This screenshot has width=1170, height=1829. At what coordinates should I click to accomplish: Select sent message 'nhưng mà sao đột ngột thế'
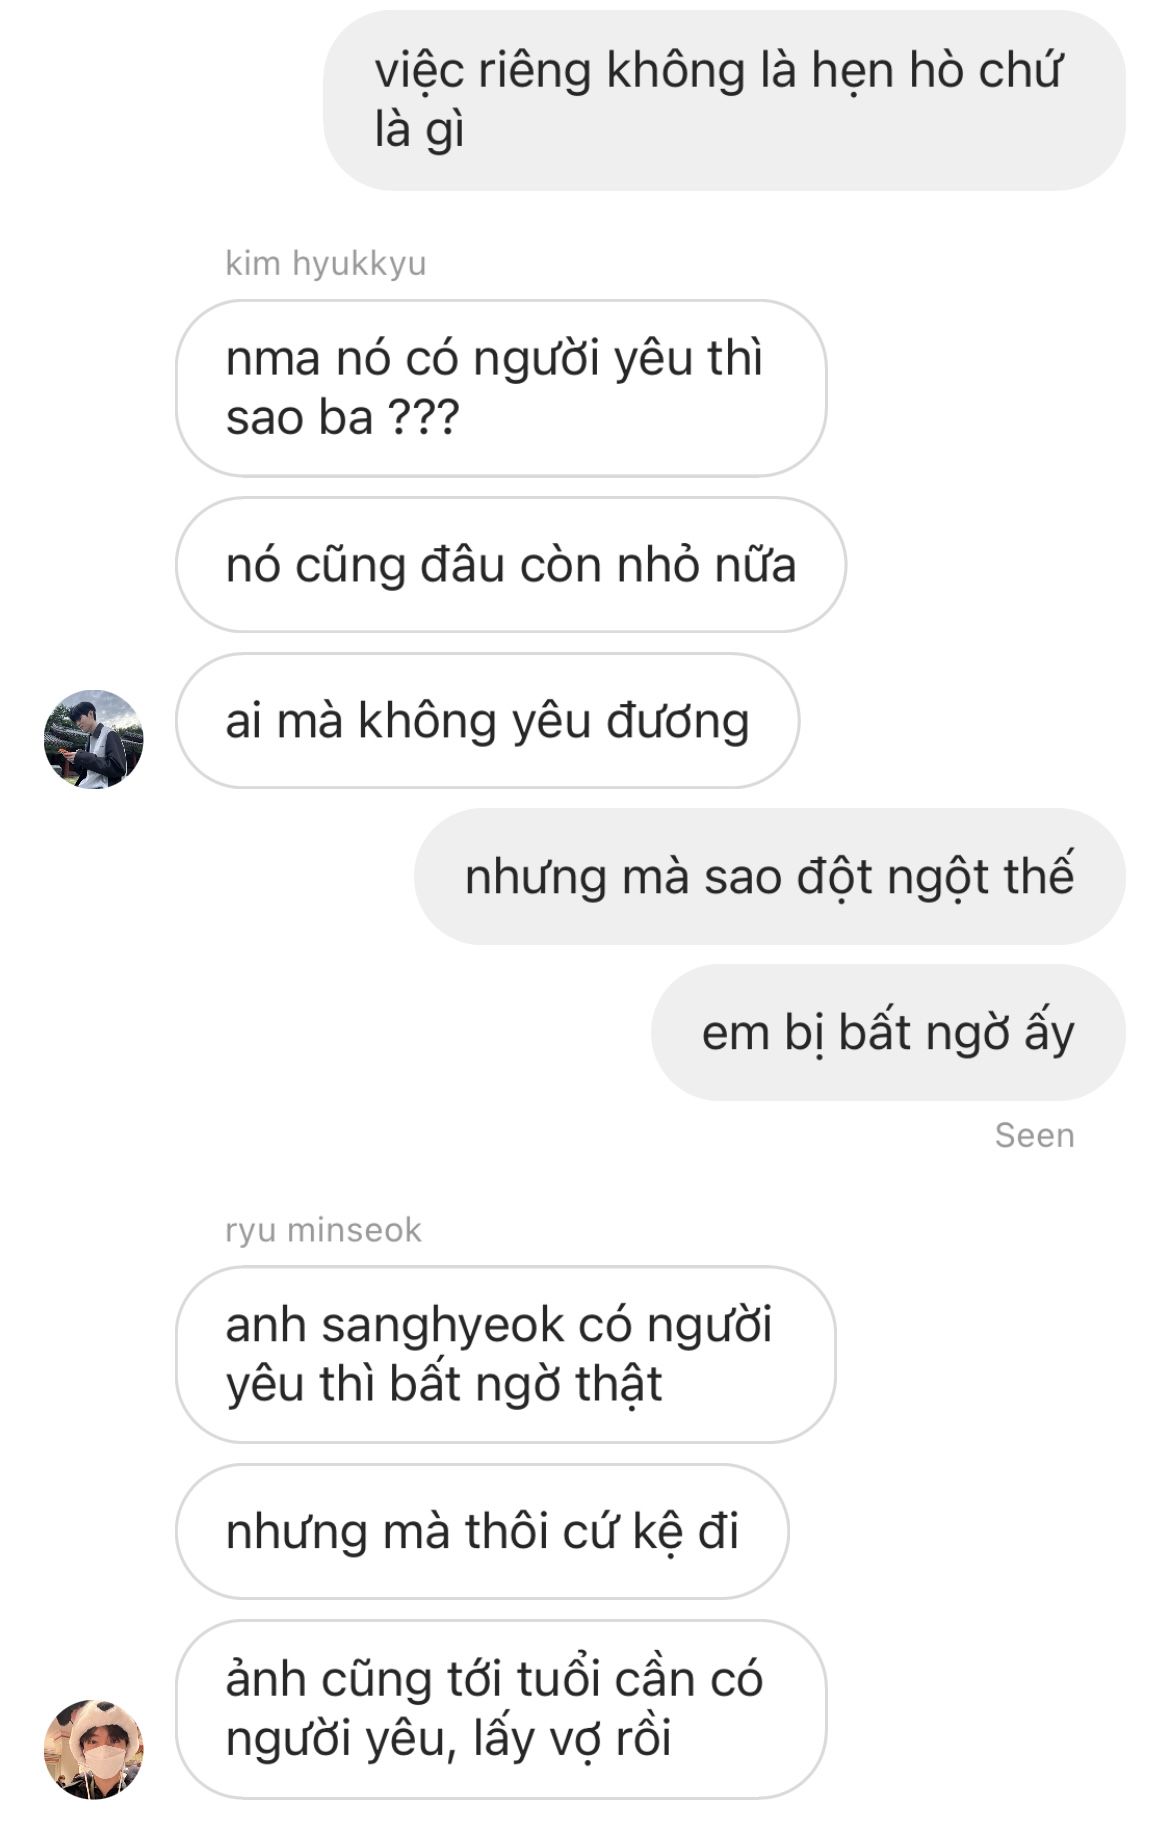770,877
